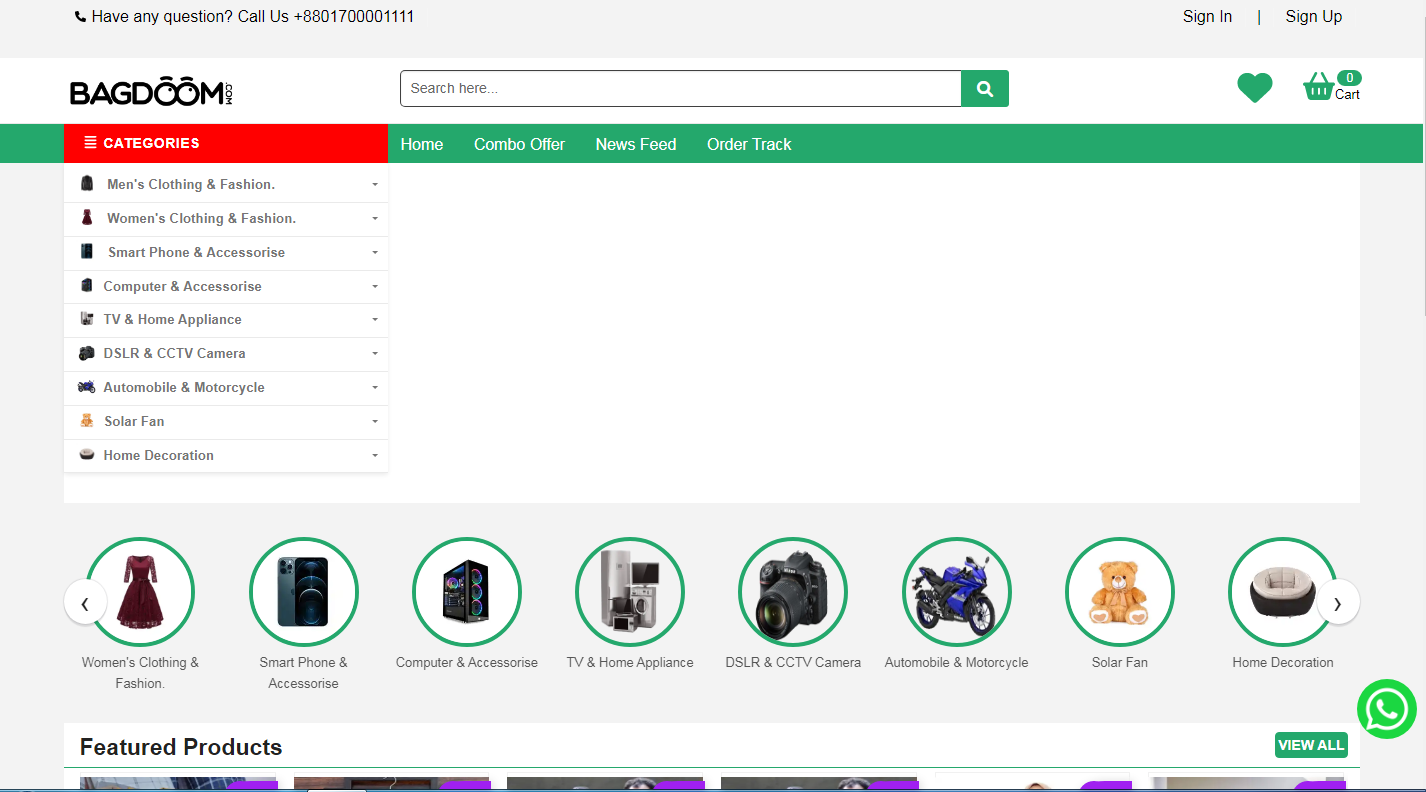Open Home Decoration carousel label
The height and width of the screenshot is (792, 1426).
(x=1283, y=662)
